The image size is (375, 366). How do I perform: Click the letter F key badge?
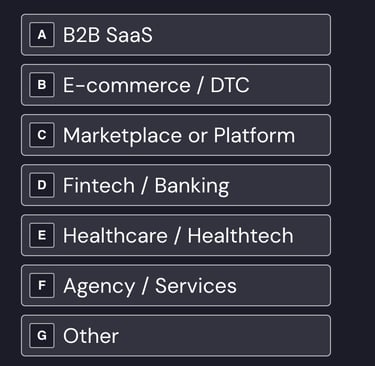pos(42,285)
